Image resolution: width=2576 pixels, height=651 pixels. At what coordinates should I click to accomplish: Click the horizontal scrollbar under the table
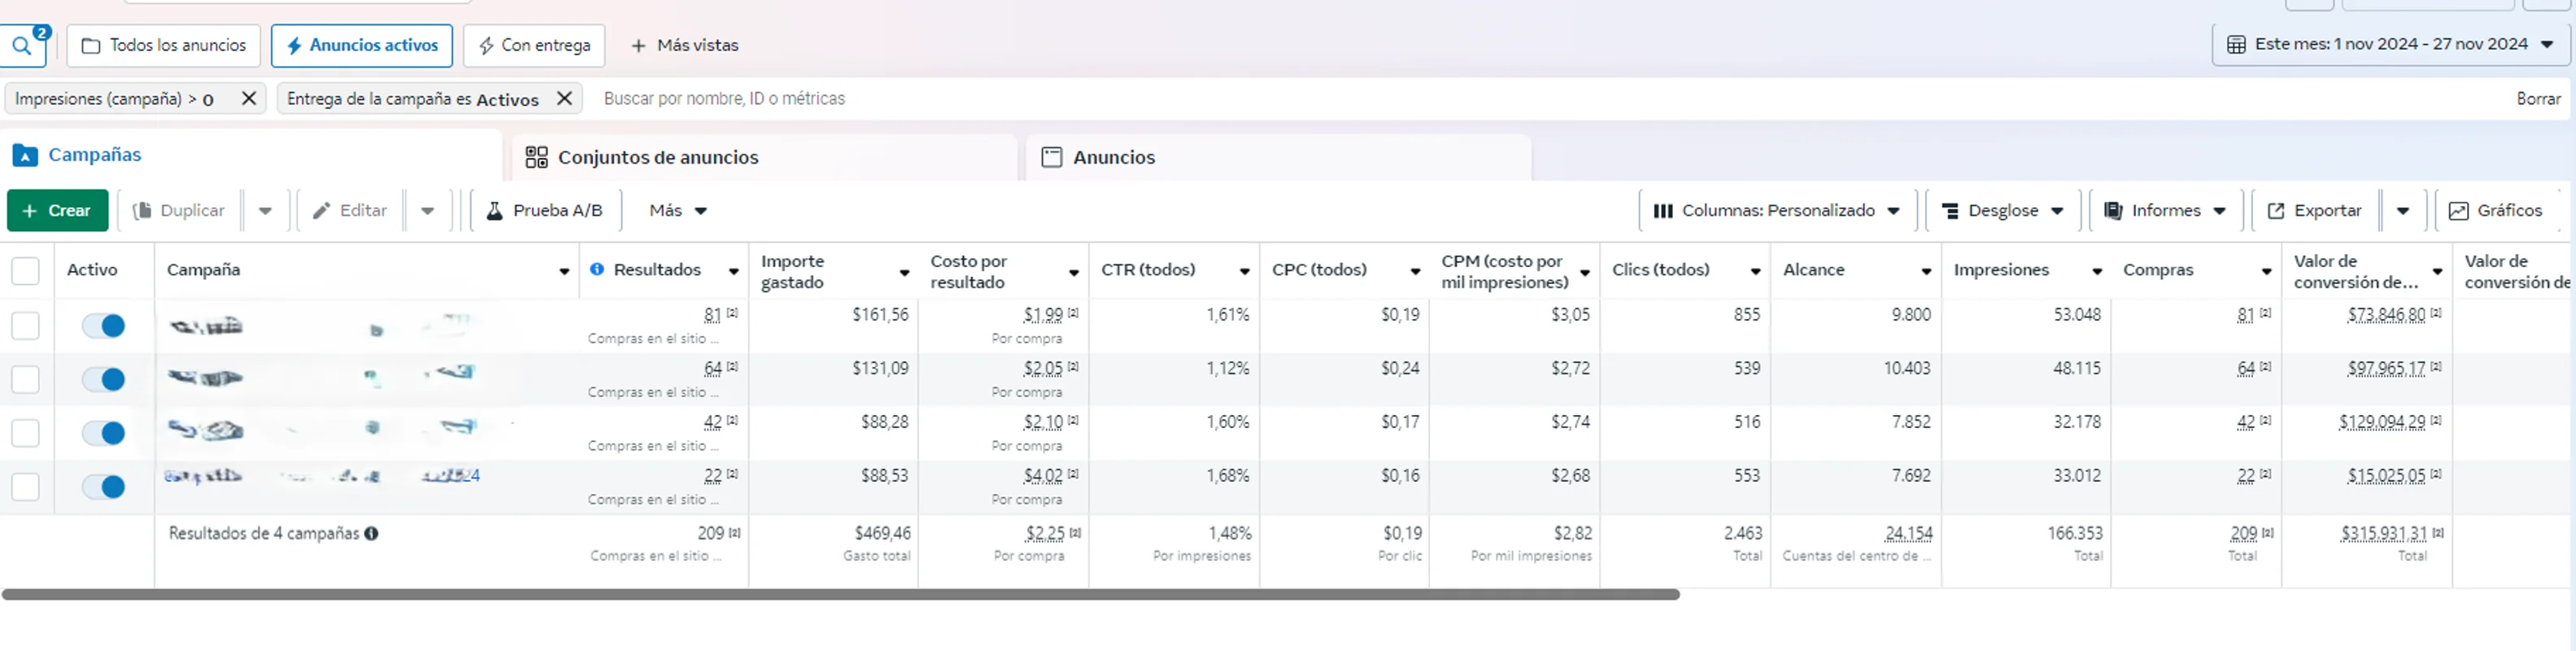pos(840,594)
